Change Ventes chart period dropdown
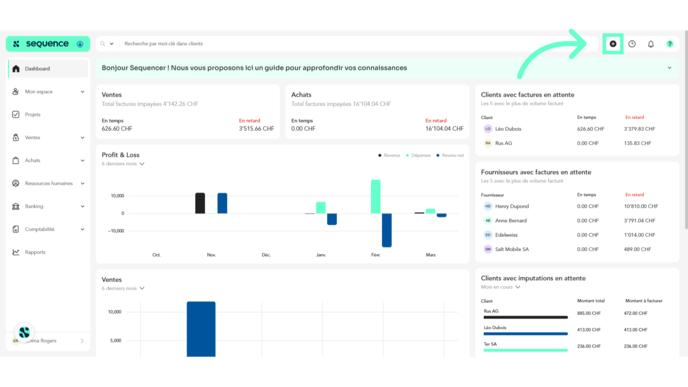 point(123,289)
